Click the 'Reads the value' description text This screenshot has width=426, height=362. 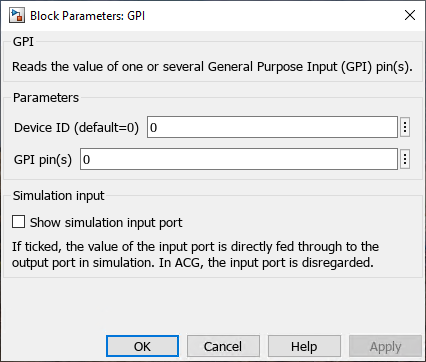pyautogui.click(x=212, y=67)
